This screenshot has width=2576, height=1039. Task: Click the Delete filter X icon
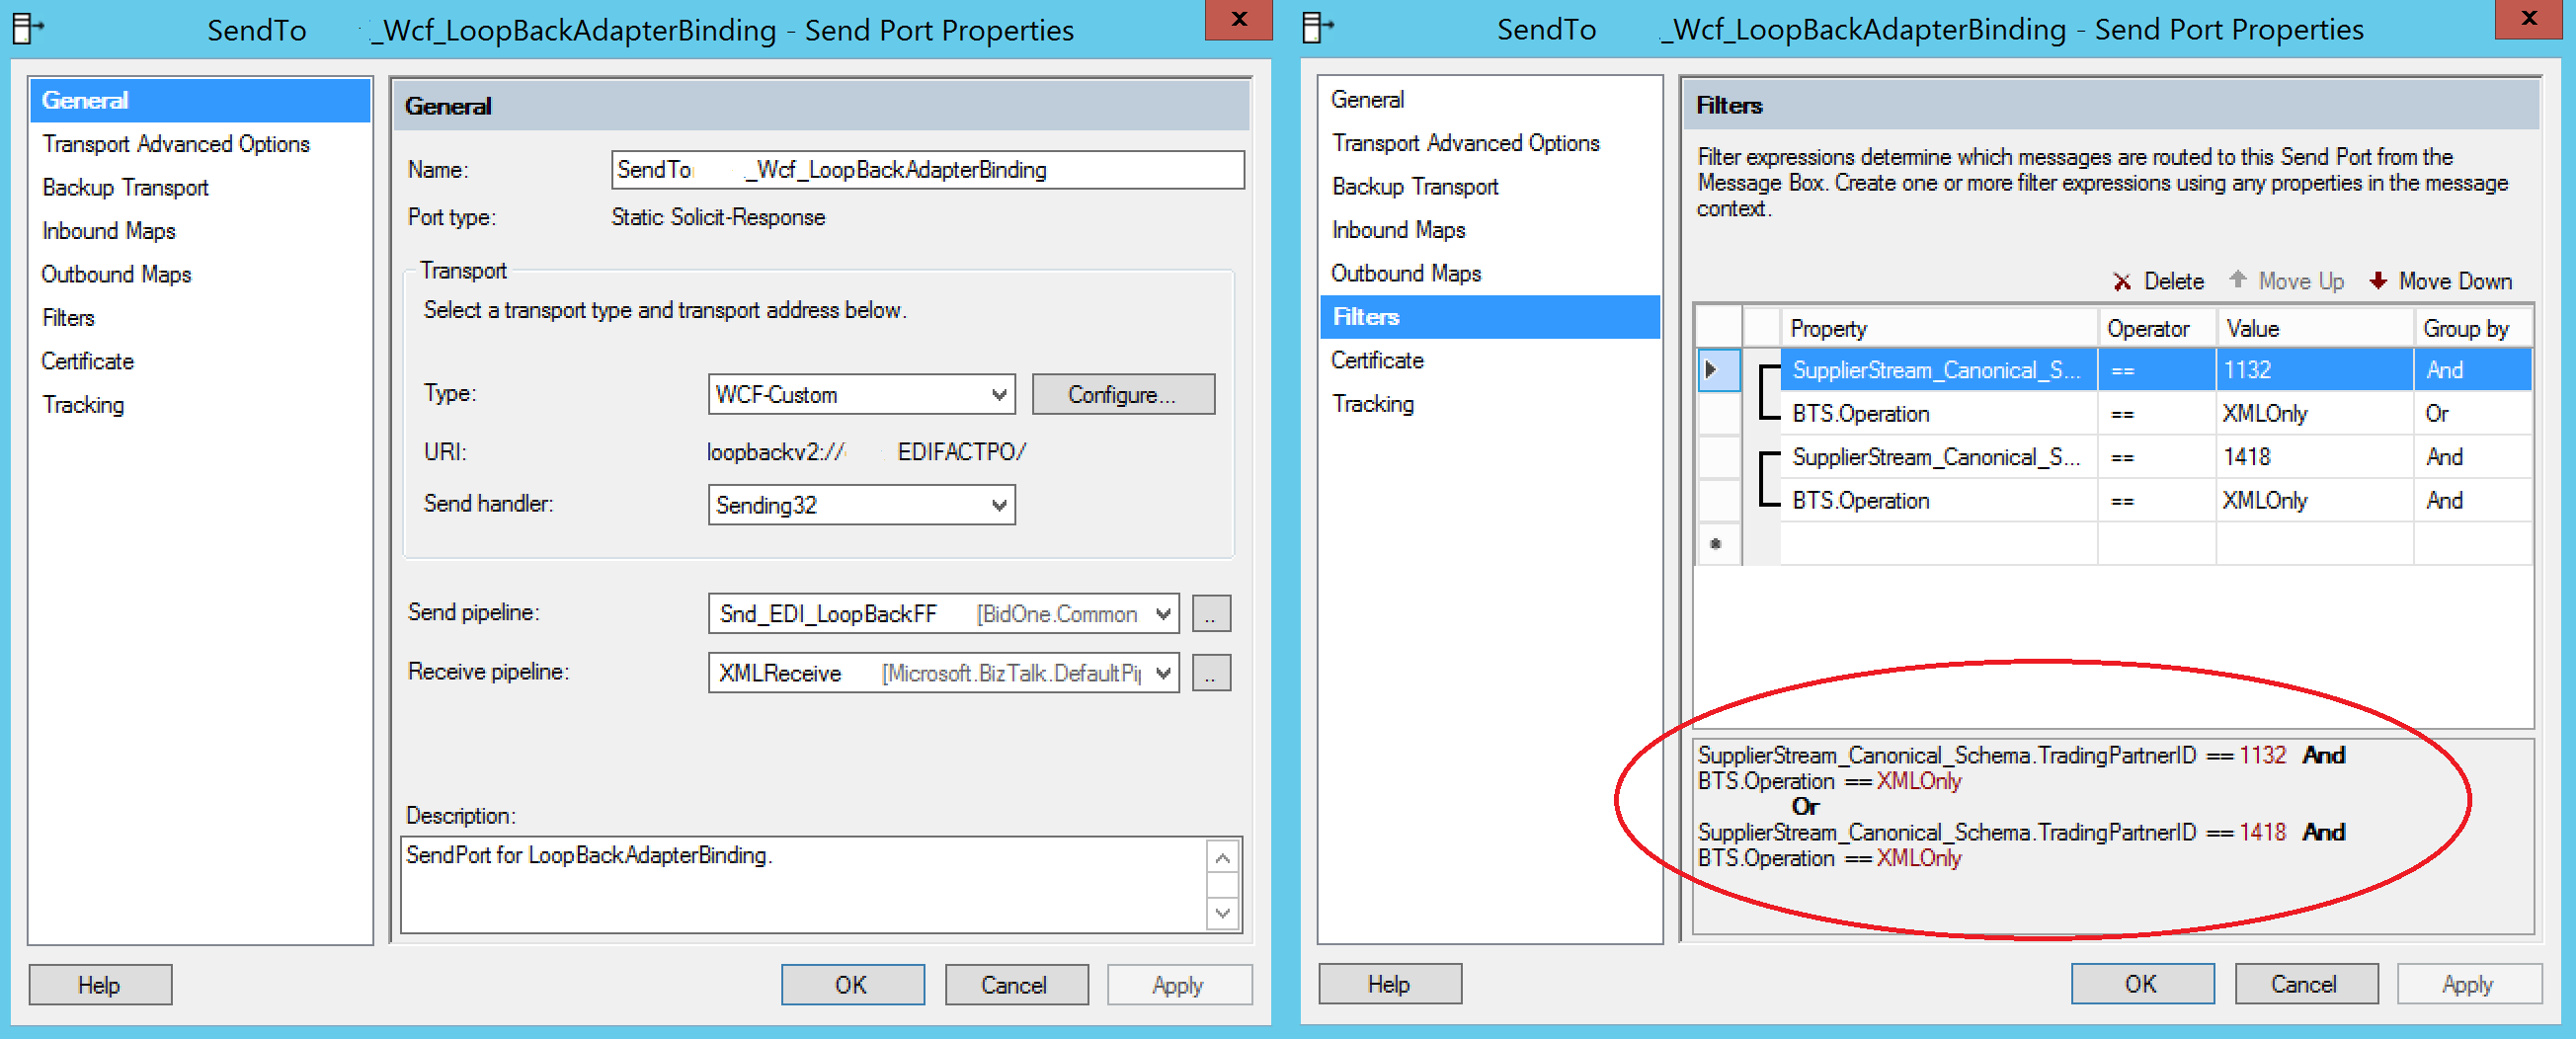[2121, 282]
